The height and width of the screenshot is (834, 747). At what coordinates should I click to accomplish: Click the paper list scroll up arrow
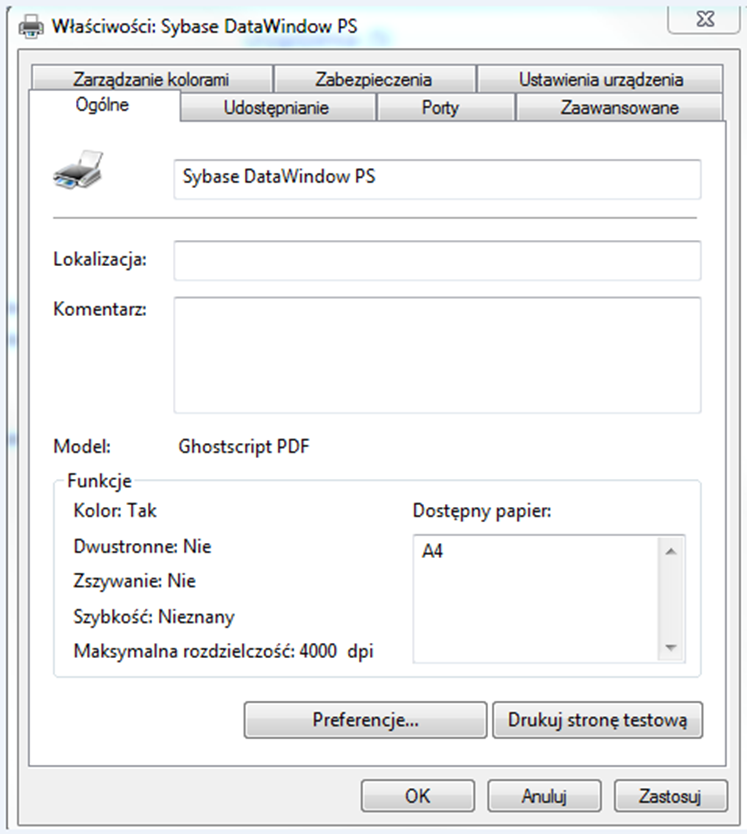click(671, 552)
